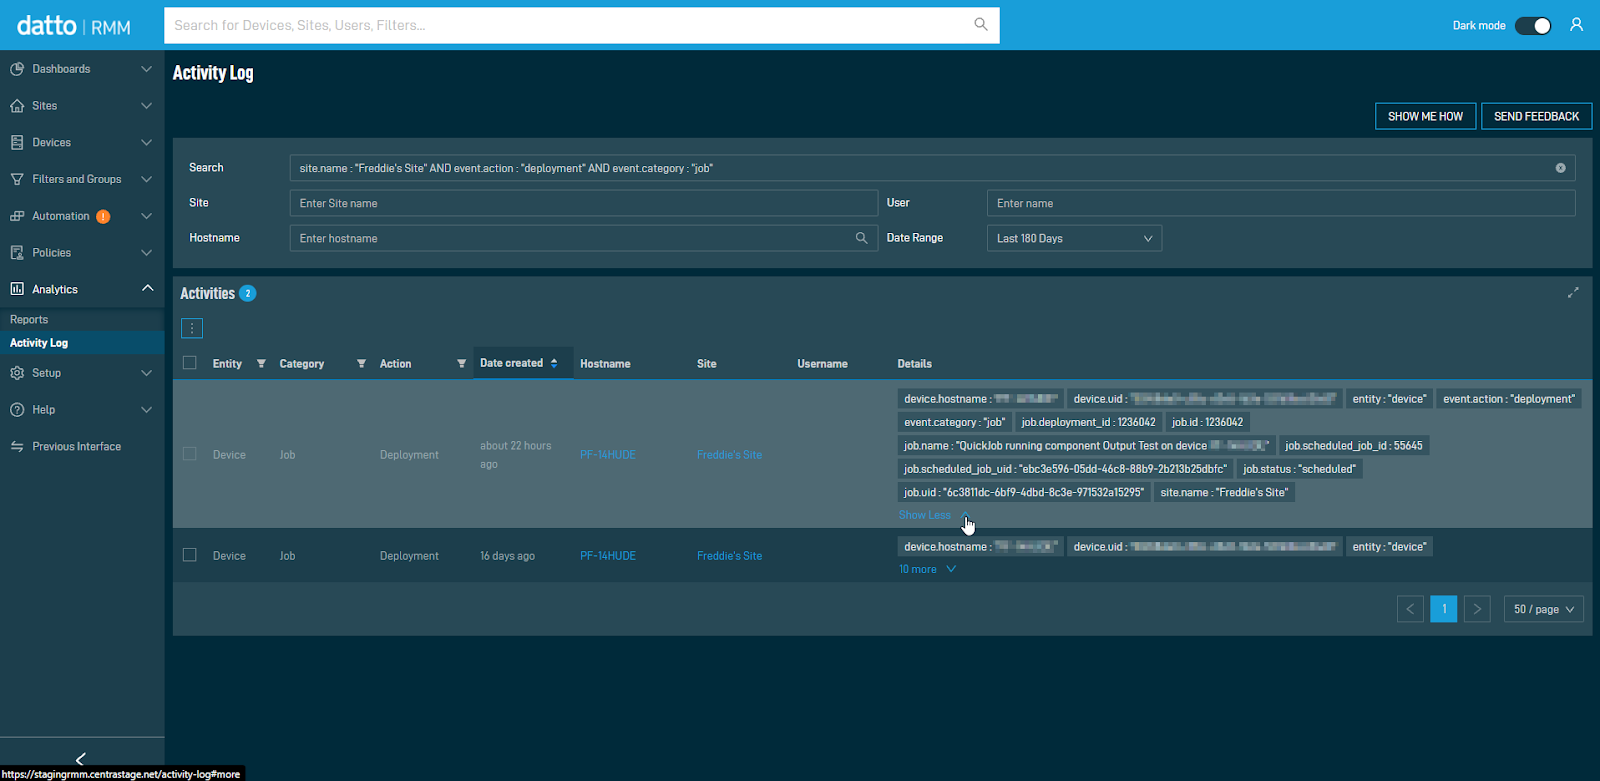Click the Previous Interface swap icon
Viewport: 1600px width, 781px height.
coord(17,447)
